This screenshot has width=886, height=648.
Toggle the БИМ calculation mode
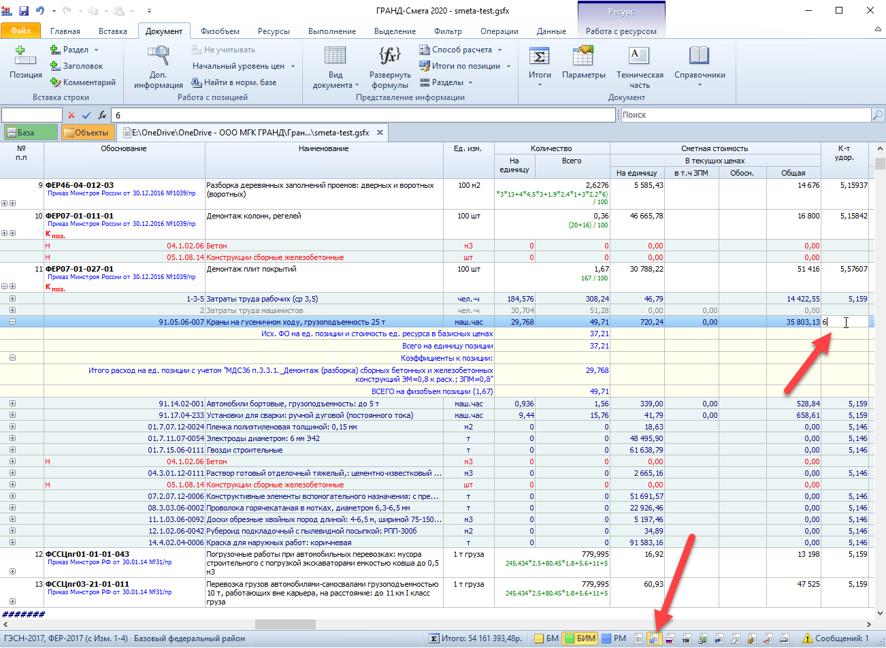[580, 639]
